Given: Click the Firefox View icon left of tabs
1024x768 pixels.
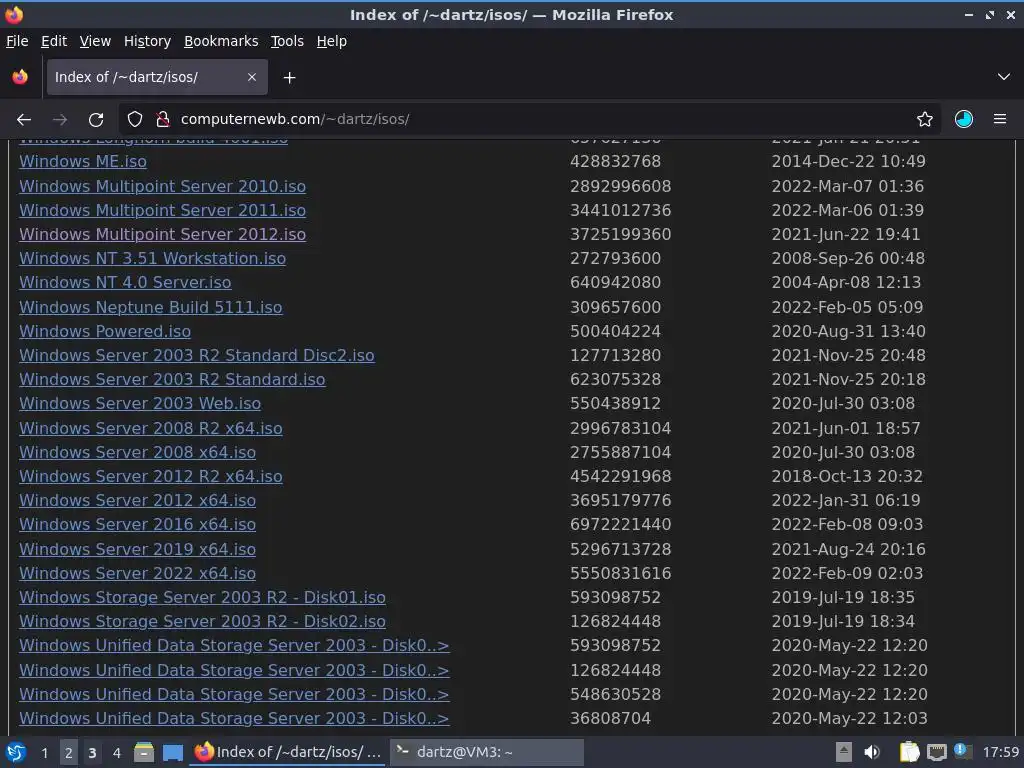Looking at the screenshot, I should [20, 77].
